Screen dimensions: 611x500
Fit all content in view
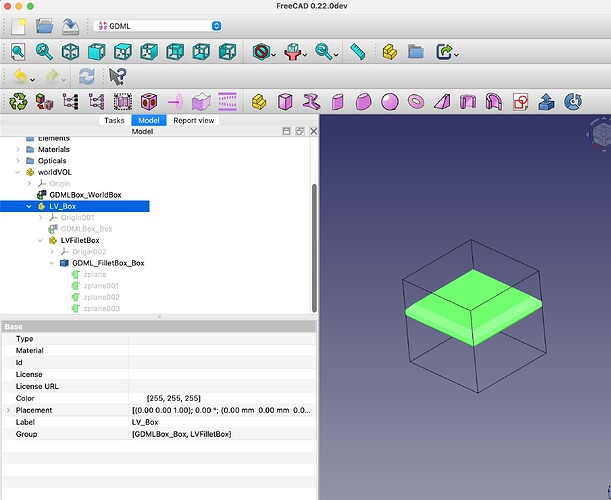[18, 51]
